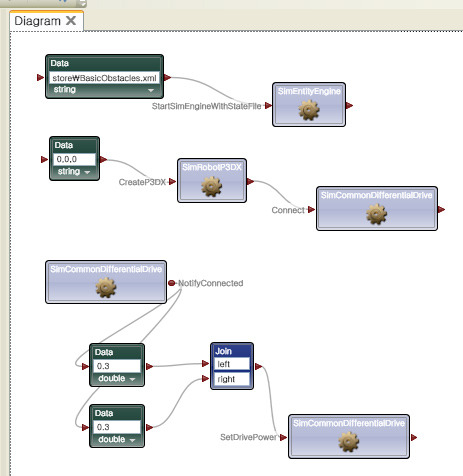The width and height of the screenshot is (463, 476).
Task: Click the input pin of upper 0.3 Data block
Action: pos(85,367)
